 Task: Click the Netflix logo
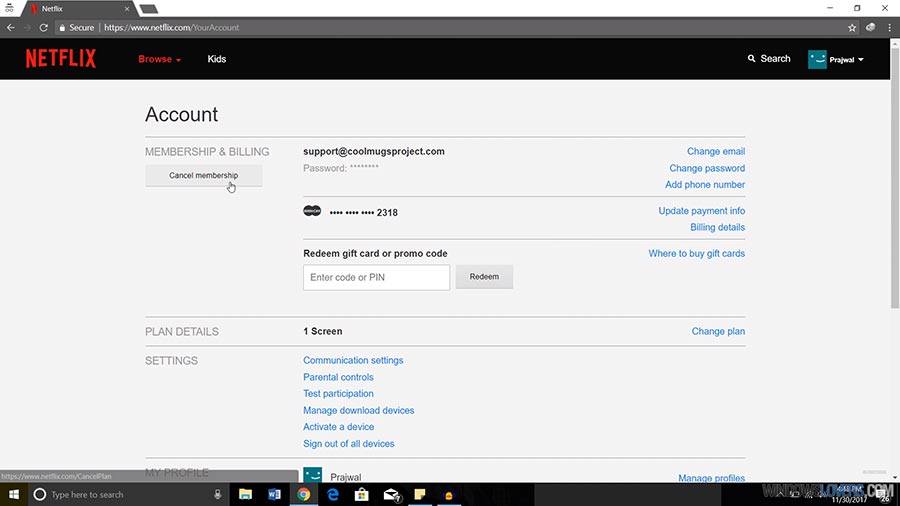61,59
